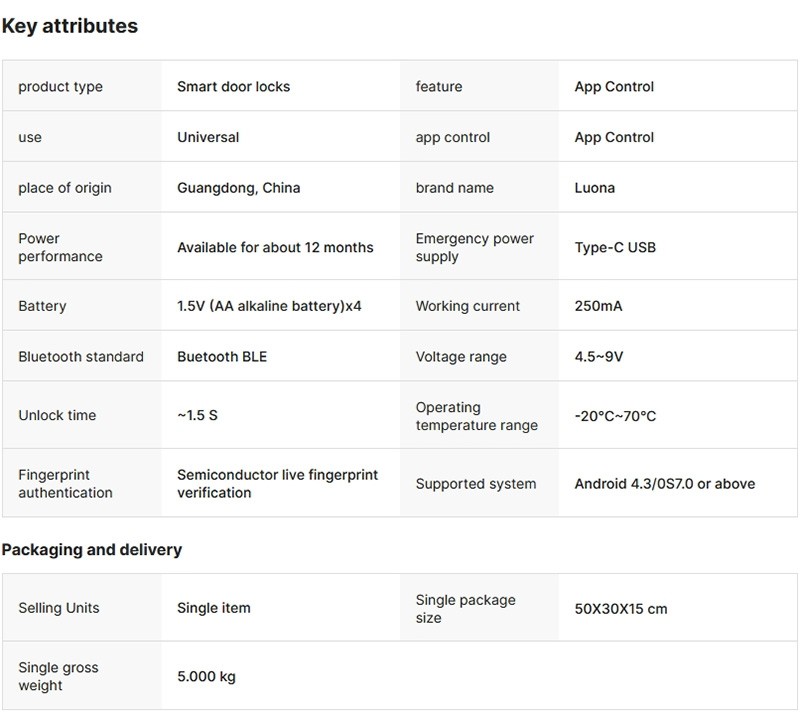Image resolution: width=800 pixels, height=721 pixels.
Task: Click Android 4.3/0S7.0 or above value
Action: tap(664, 484)
